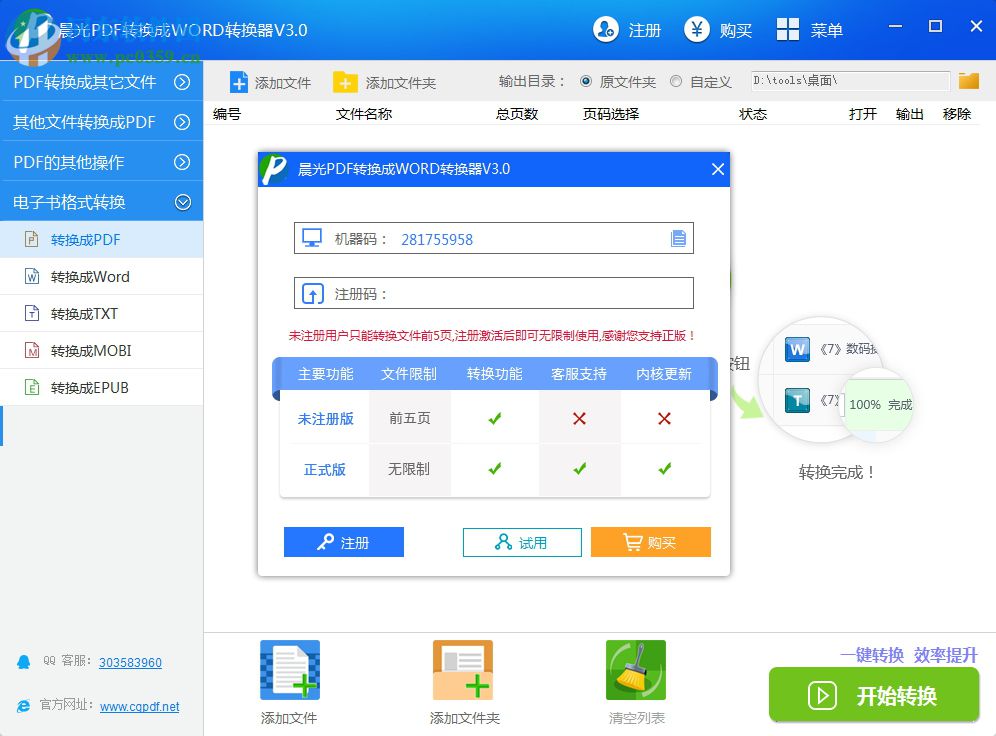Click the 开始转换 button

874,695
